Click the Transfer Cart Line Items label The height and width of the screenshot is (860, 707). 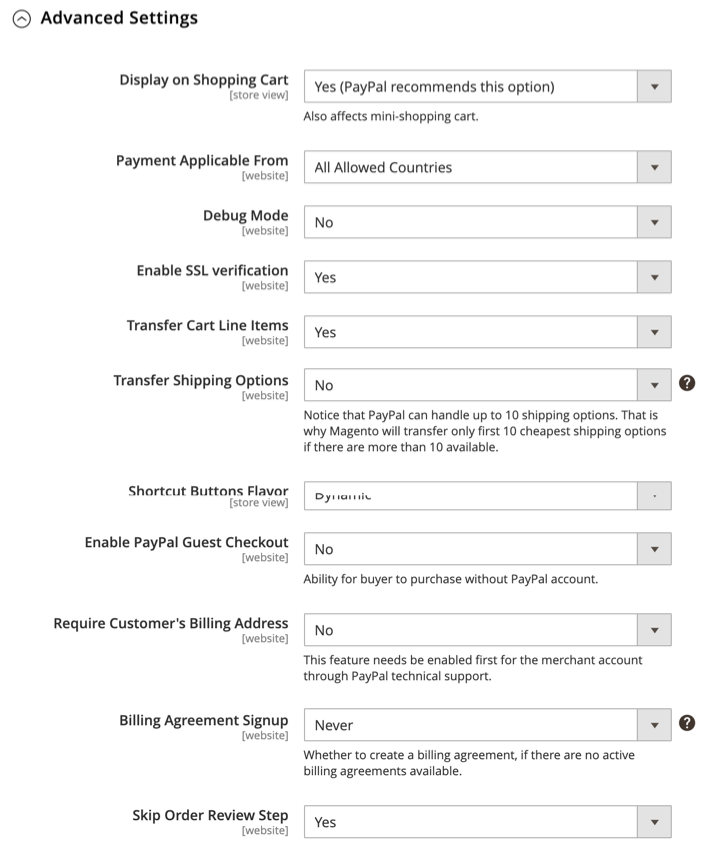tap(207, 326)
